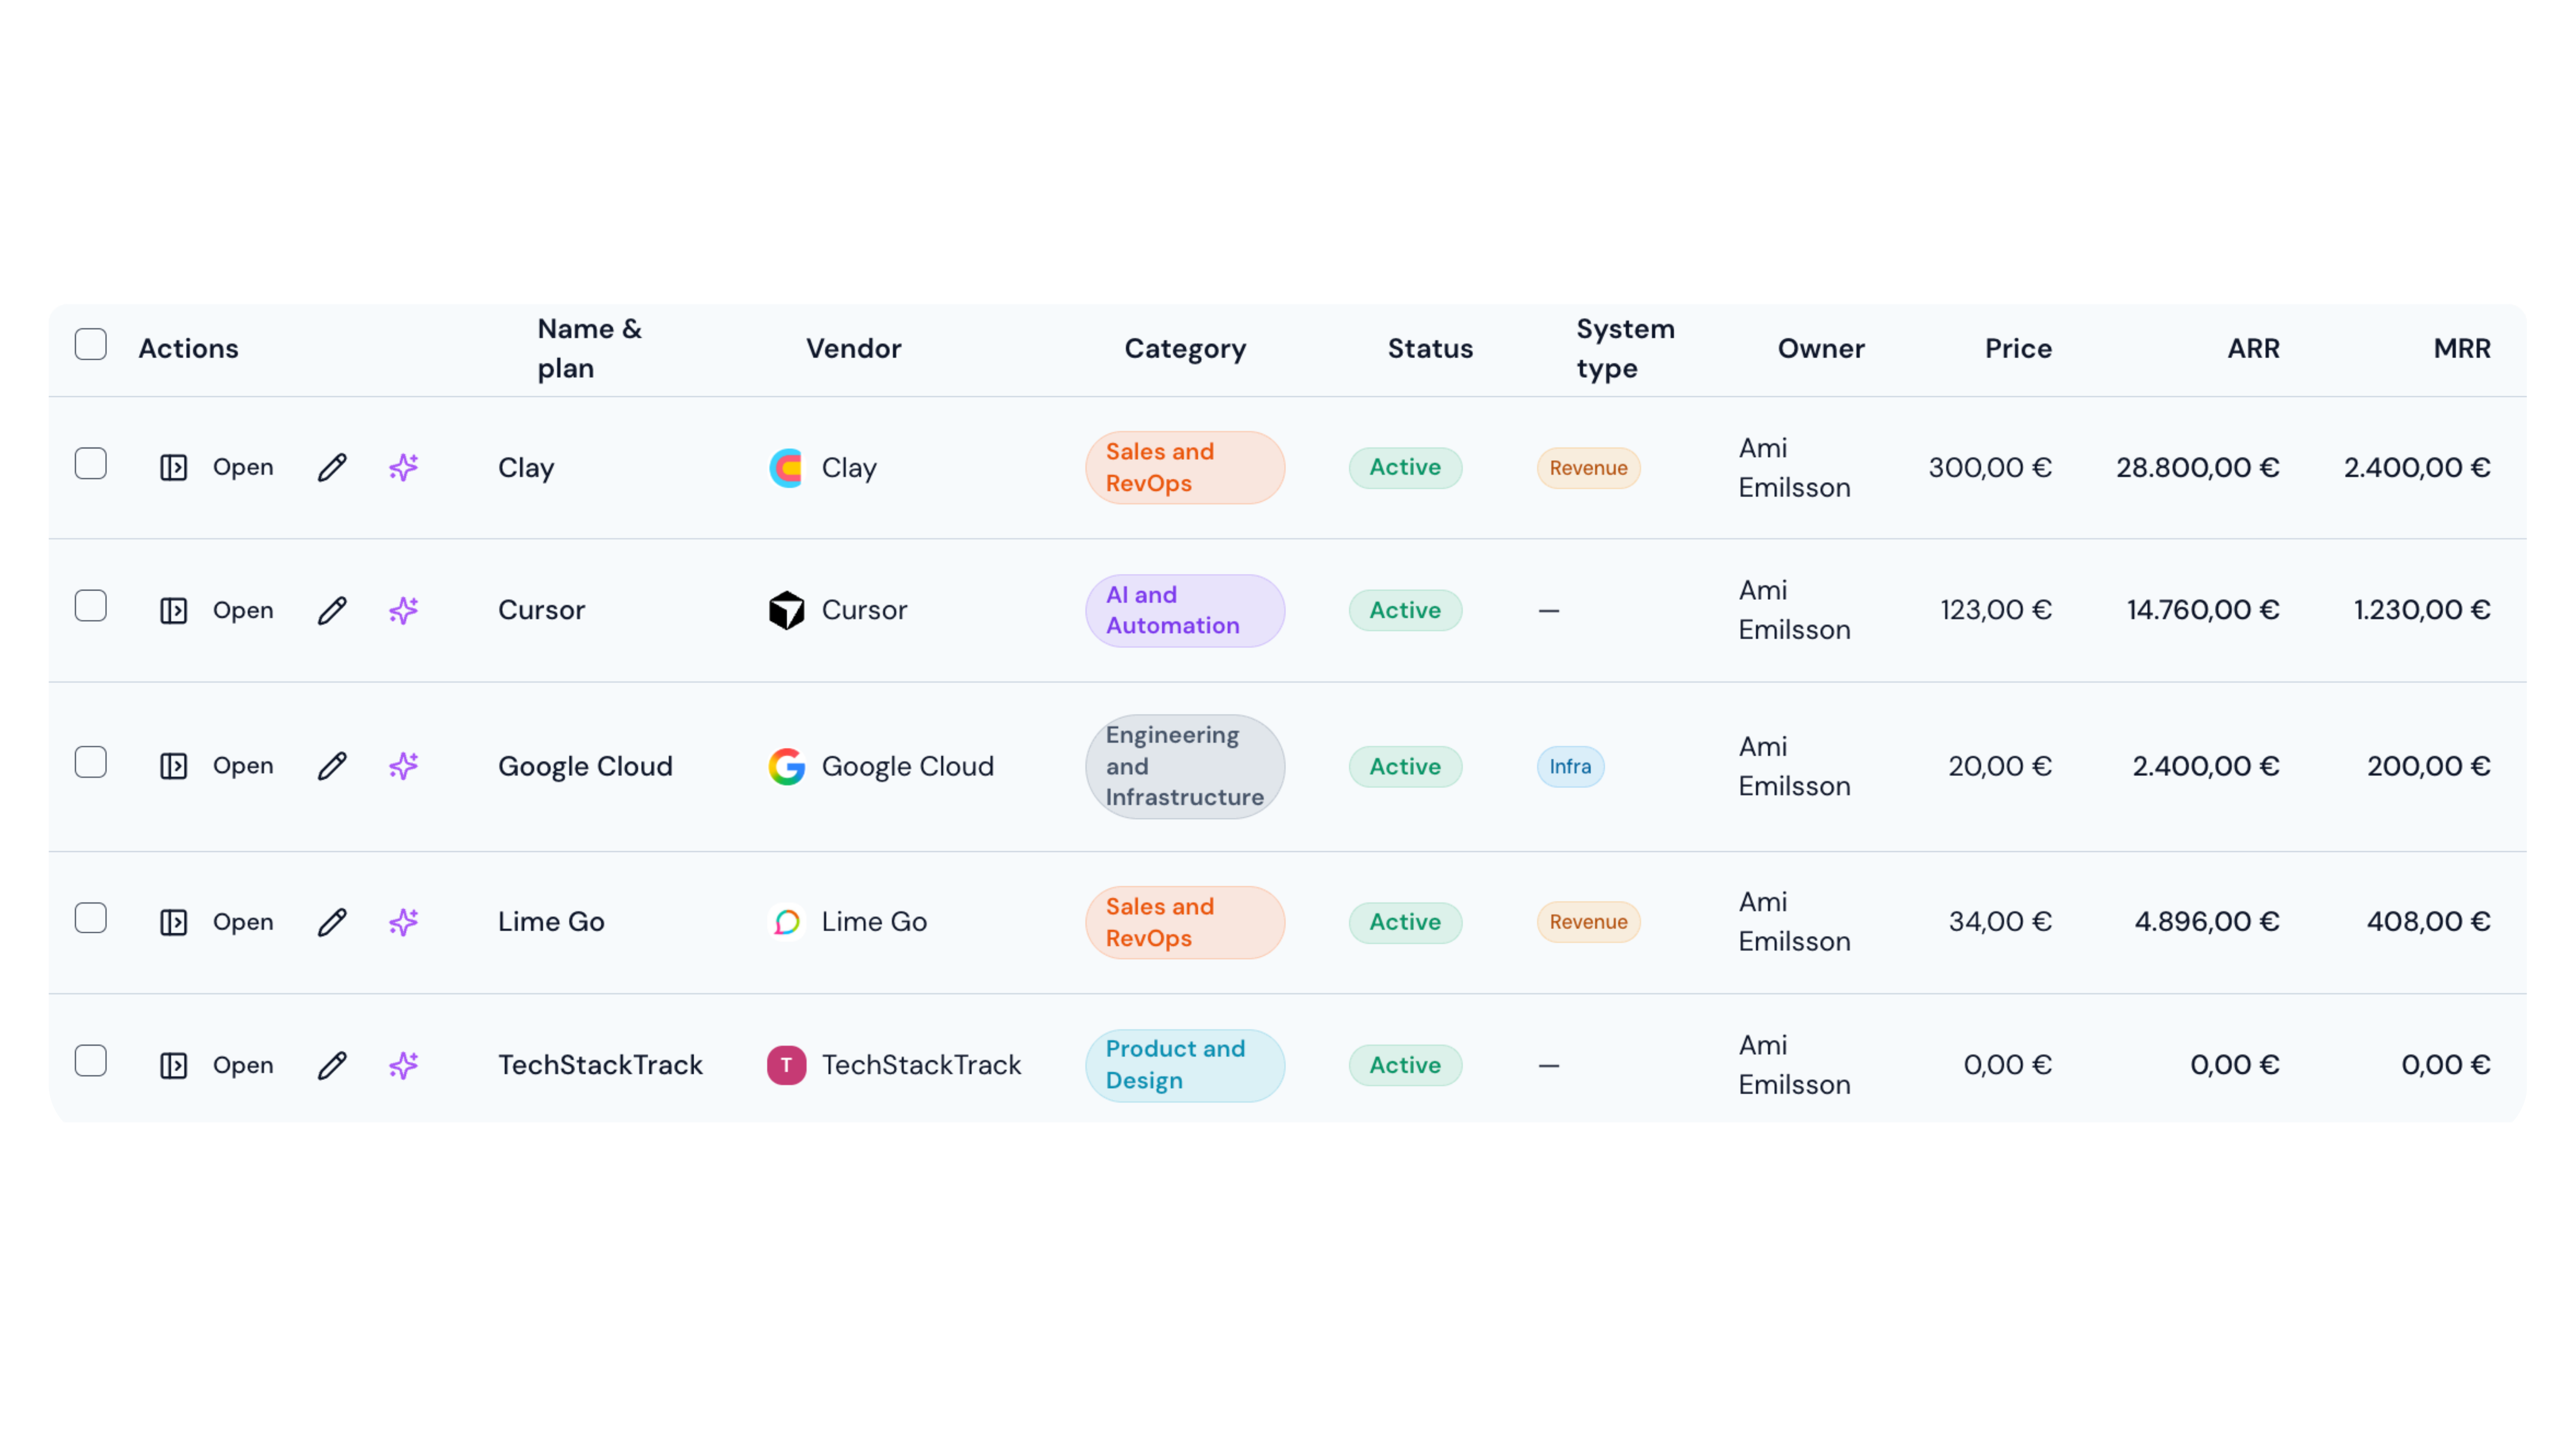Sort by the ARR column header
This screenshot has height=1449, width=2576.
pyautogui.click(x=2253, y=348)
